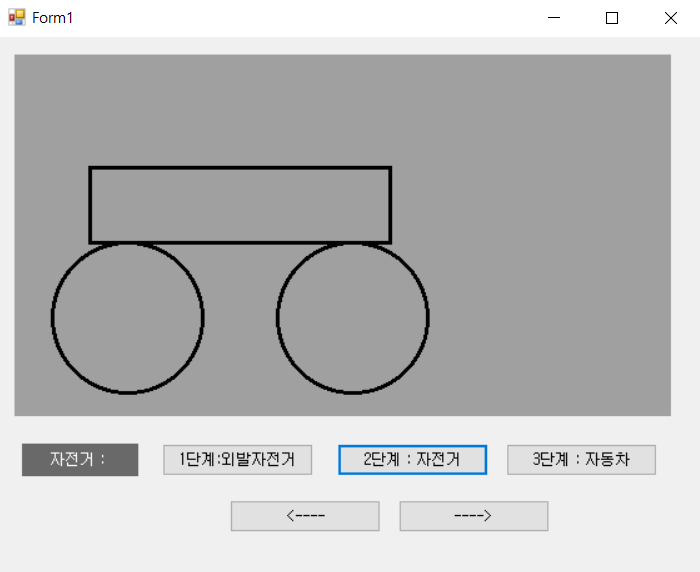Close the Form1 window
This screenshot has height=572, width=700.
671,18
